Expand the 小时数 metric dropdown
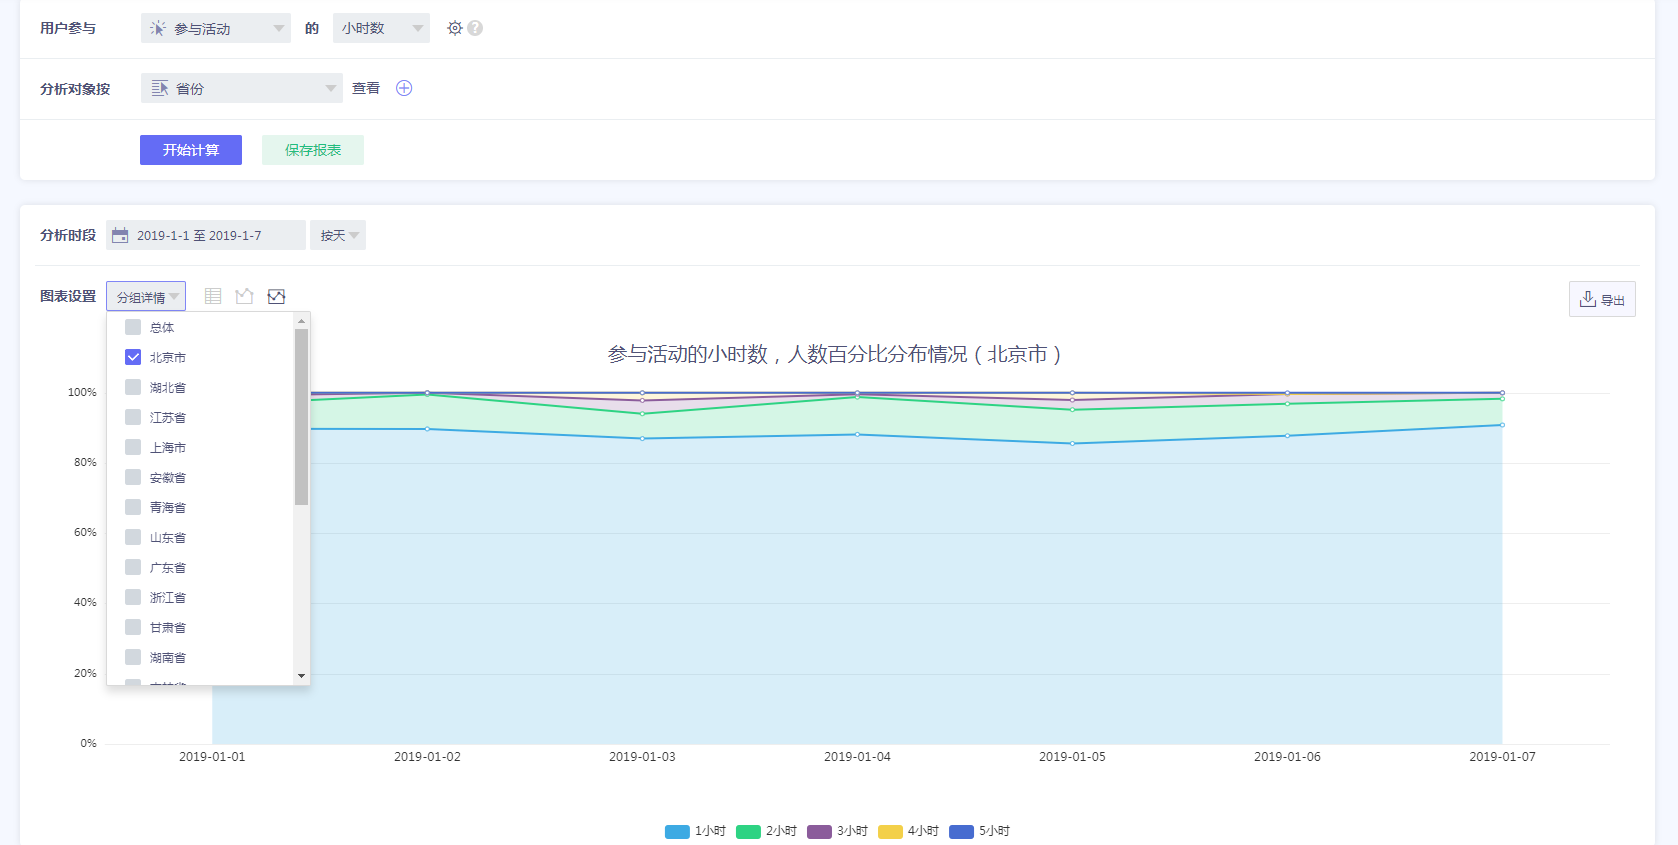Image resolution: width=1678 pixels, height=845 pixels. [x=381, y=28]
